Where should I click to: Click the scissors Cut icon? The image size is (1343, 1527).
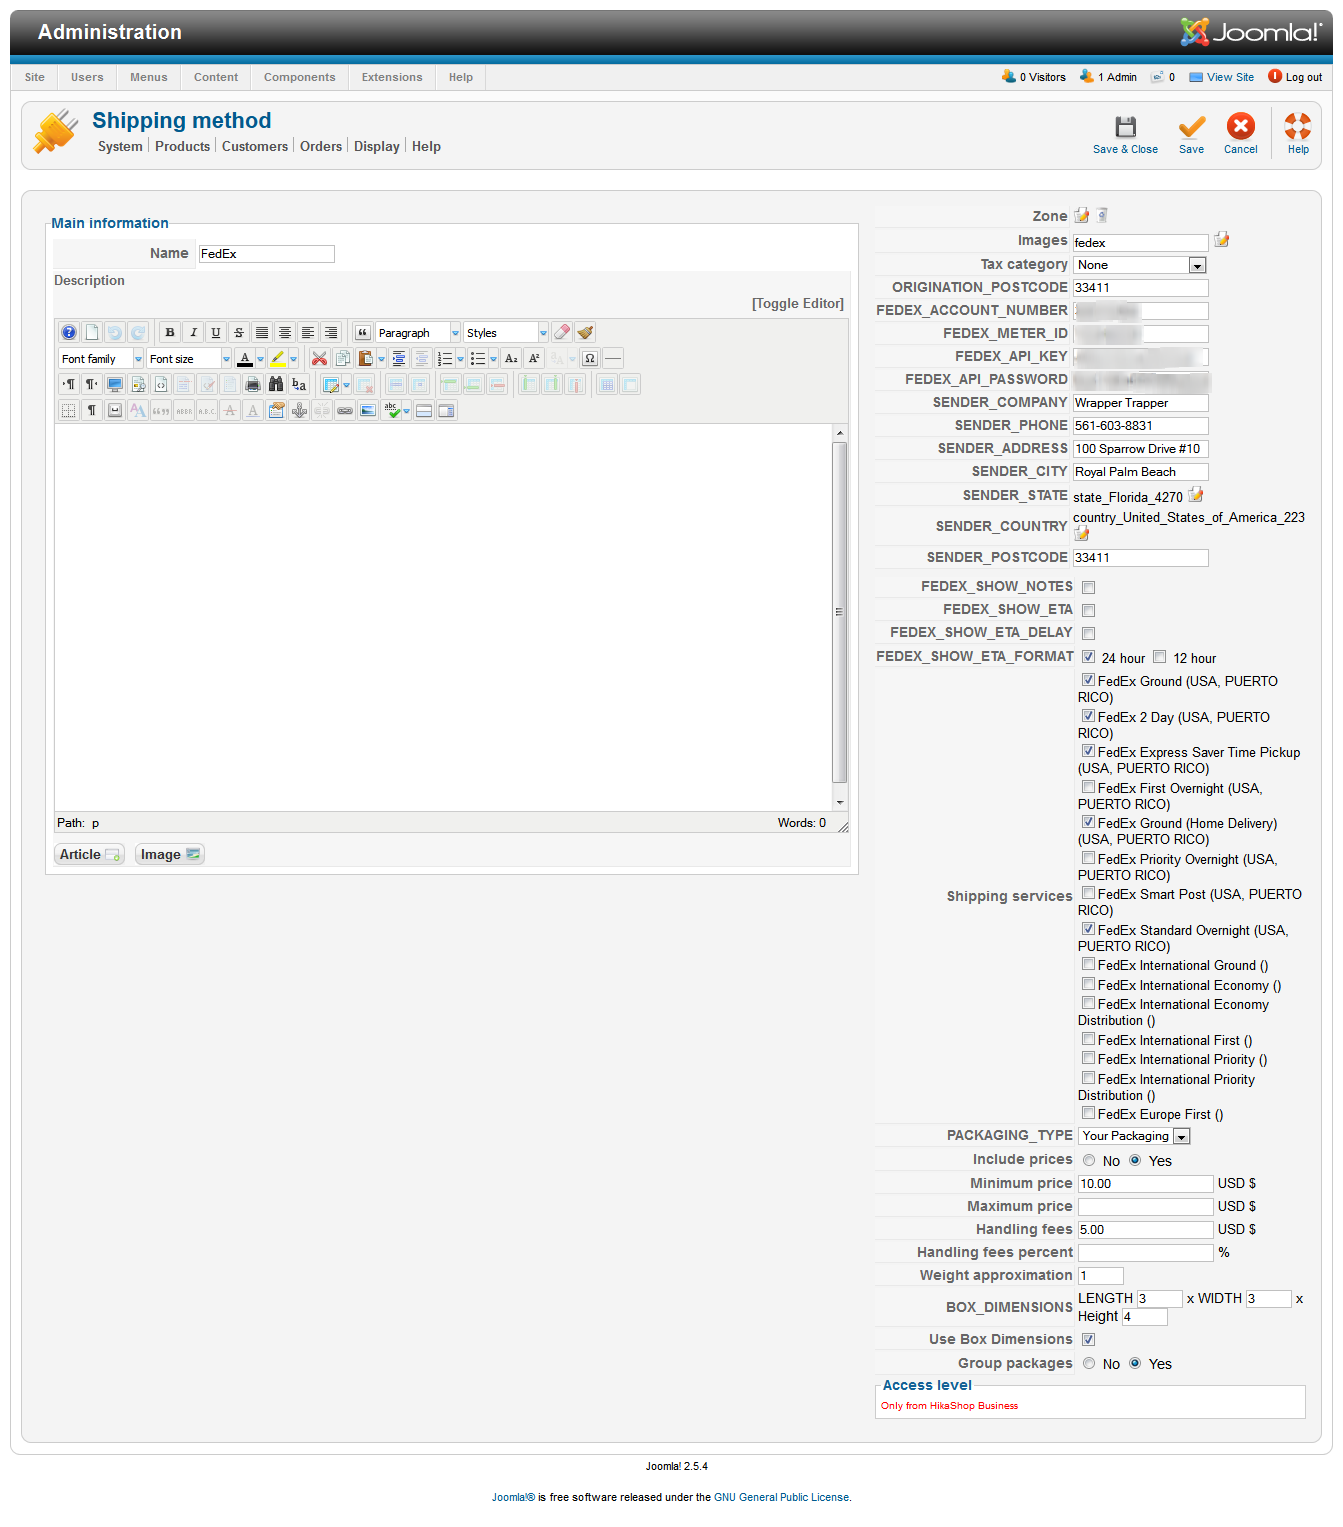point(320,358)
